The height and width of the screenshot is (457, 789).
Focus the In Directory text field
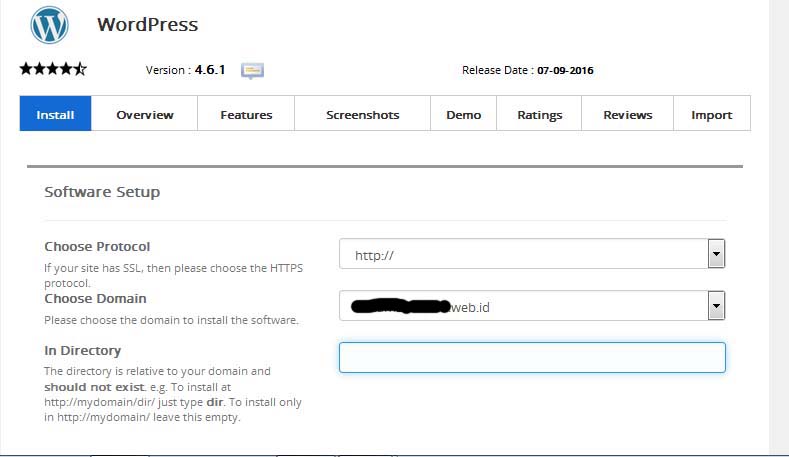click(531, 358)
